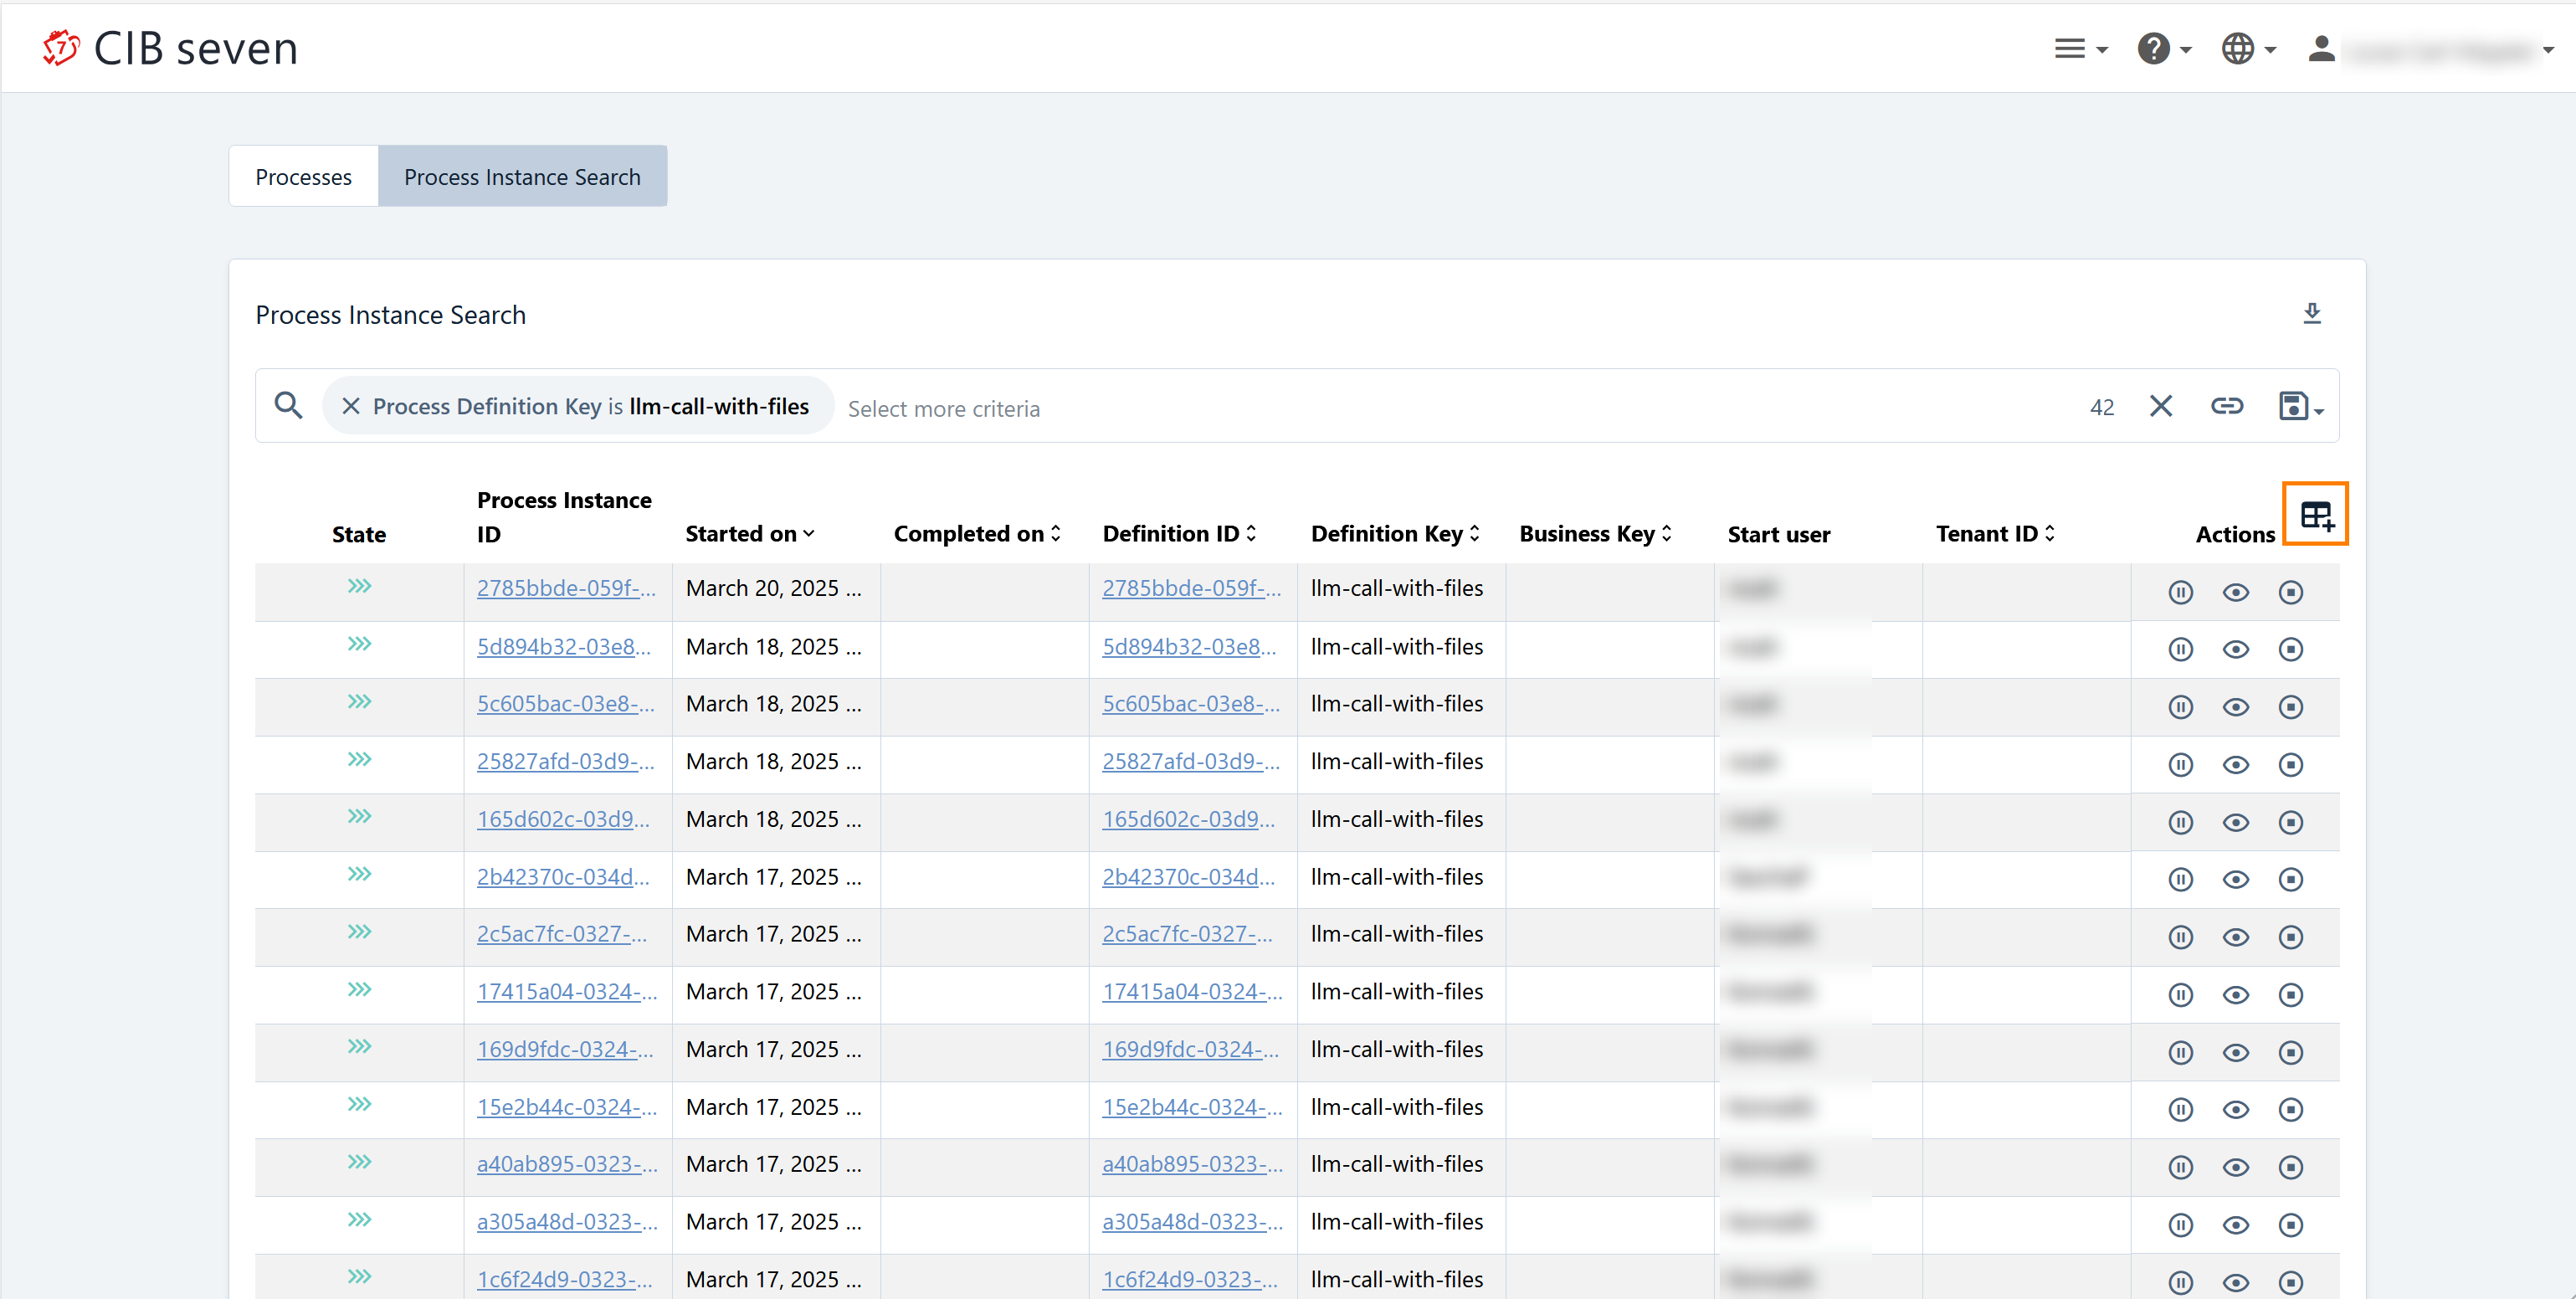Stop instance 2b42370c process
The width and height of the screenshot is (2576, 1299).
coord(2290,879)
